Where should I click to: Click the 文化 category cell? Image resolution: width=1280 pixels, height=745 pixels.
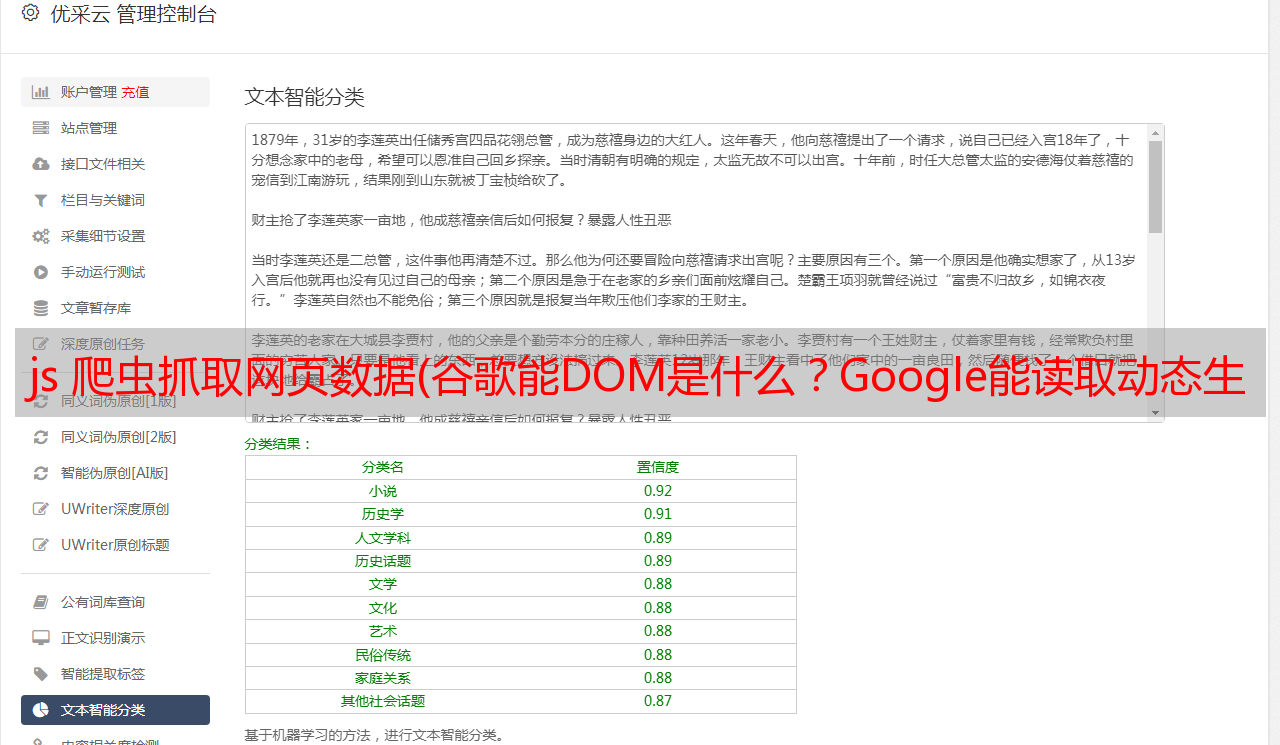383,608
